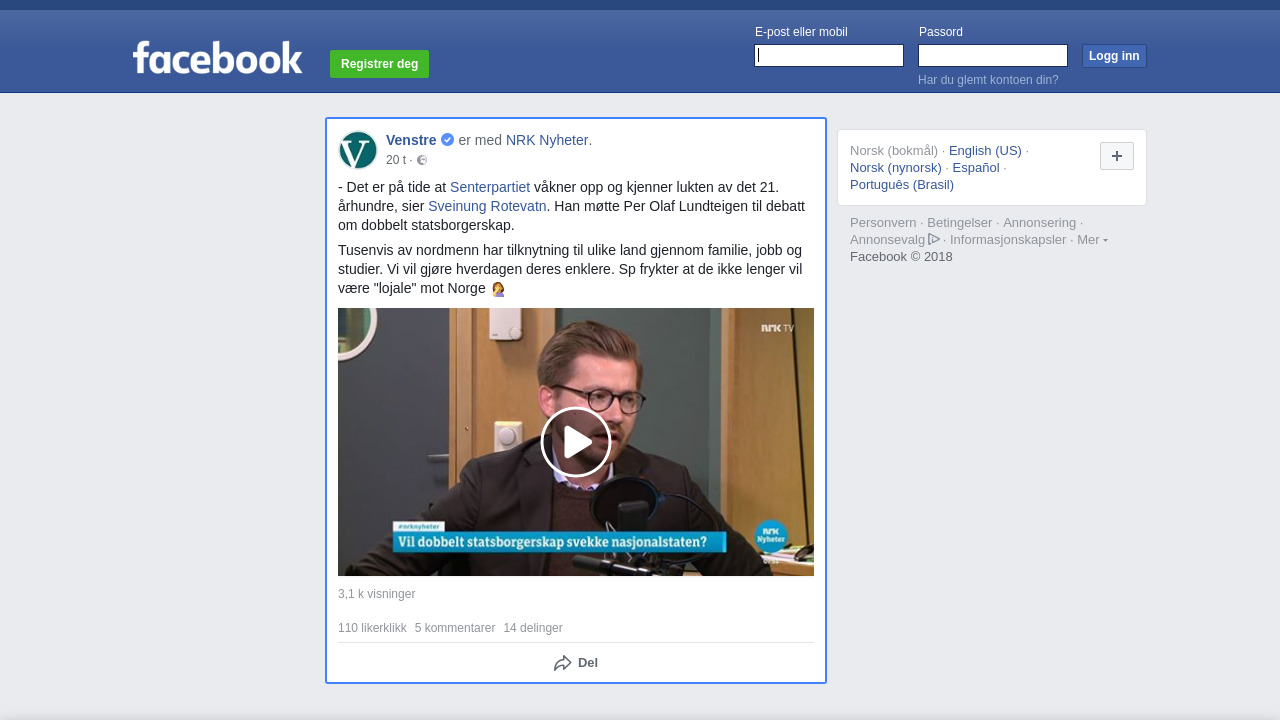Click 110 likerklikk count
Screen dimensions: 1280x720
372,628
